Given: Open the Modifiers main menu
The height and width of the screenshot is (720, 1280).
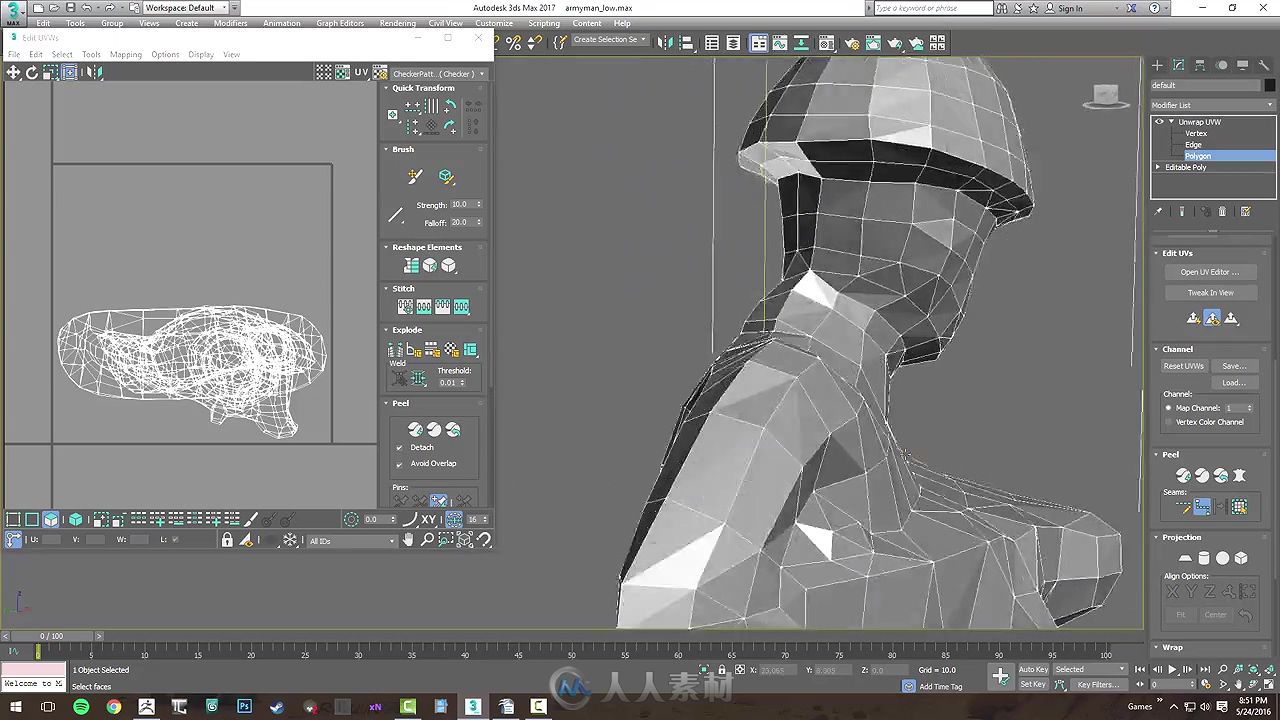Looking at the screenshot, I should (x=230, y=23).
